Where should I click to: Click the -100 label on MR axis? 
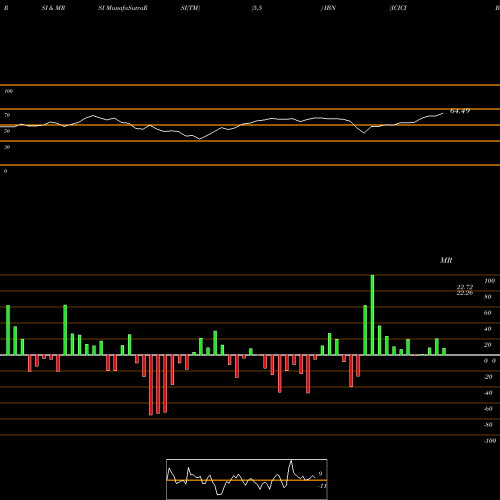click(490, 441)
